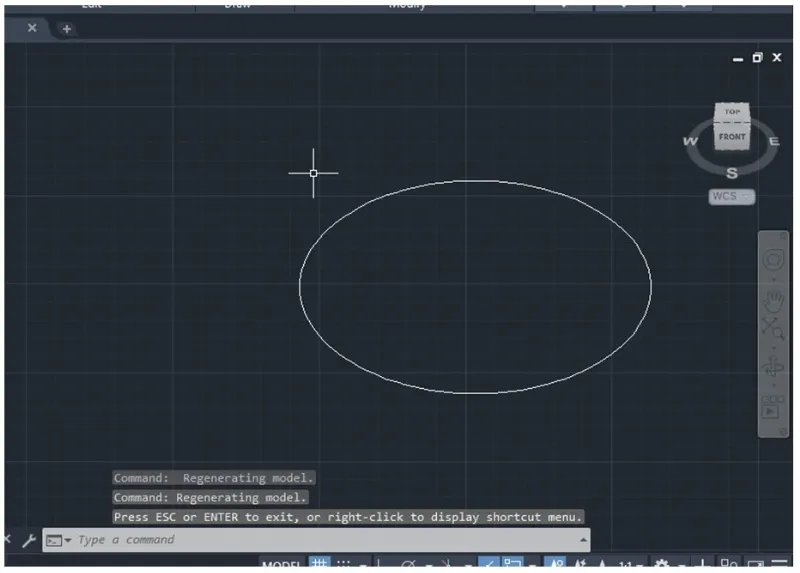Expand the navigation wheel options arrow
Image resolution: width=800 pixels, height=573 pixels.
click(x=773, y=280)
